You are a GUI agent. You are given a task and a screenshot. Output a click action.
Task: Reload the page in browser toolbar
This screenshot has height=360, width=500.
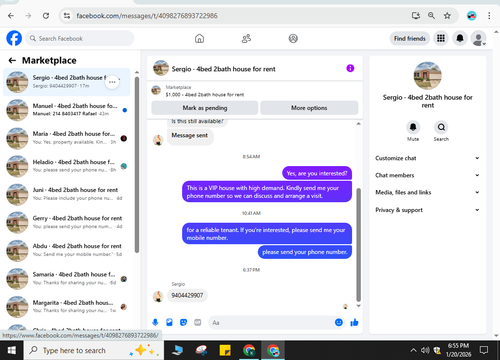tap(46, 16)
